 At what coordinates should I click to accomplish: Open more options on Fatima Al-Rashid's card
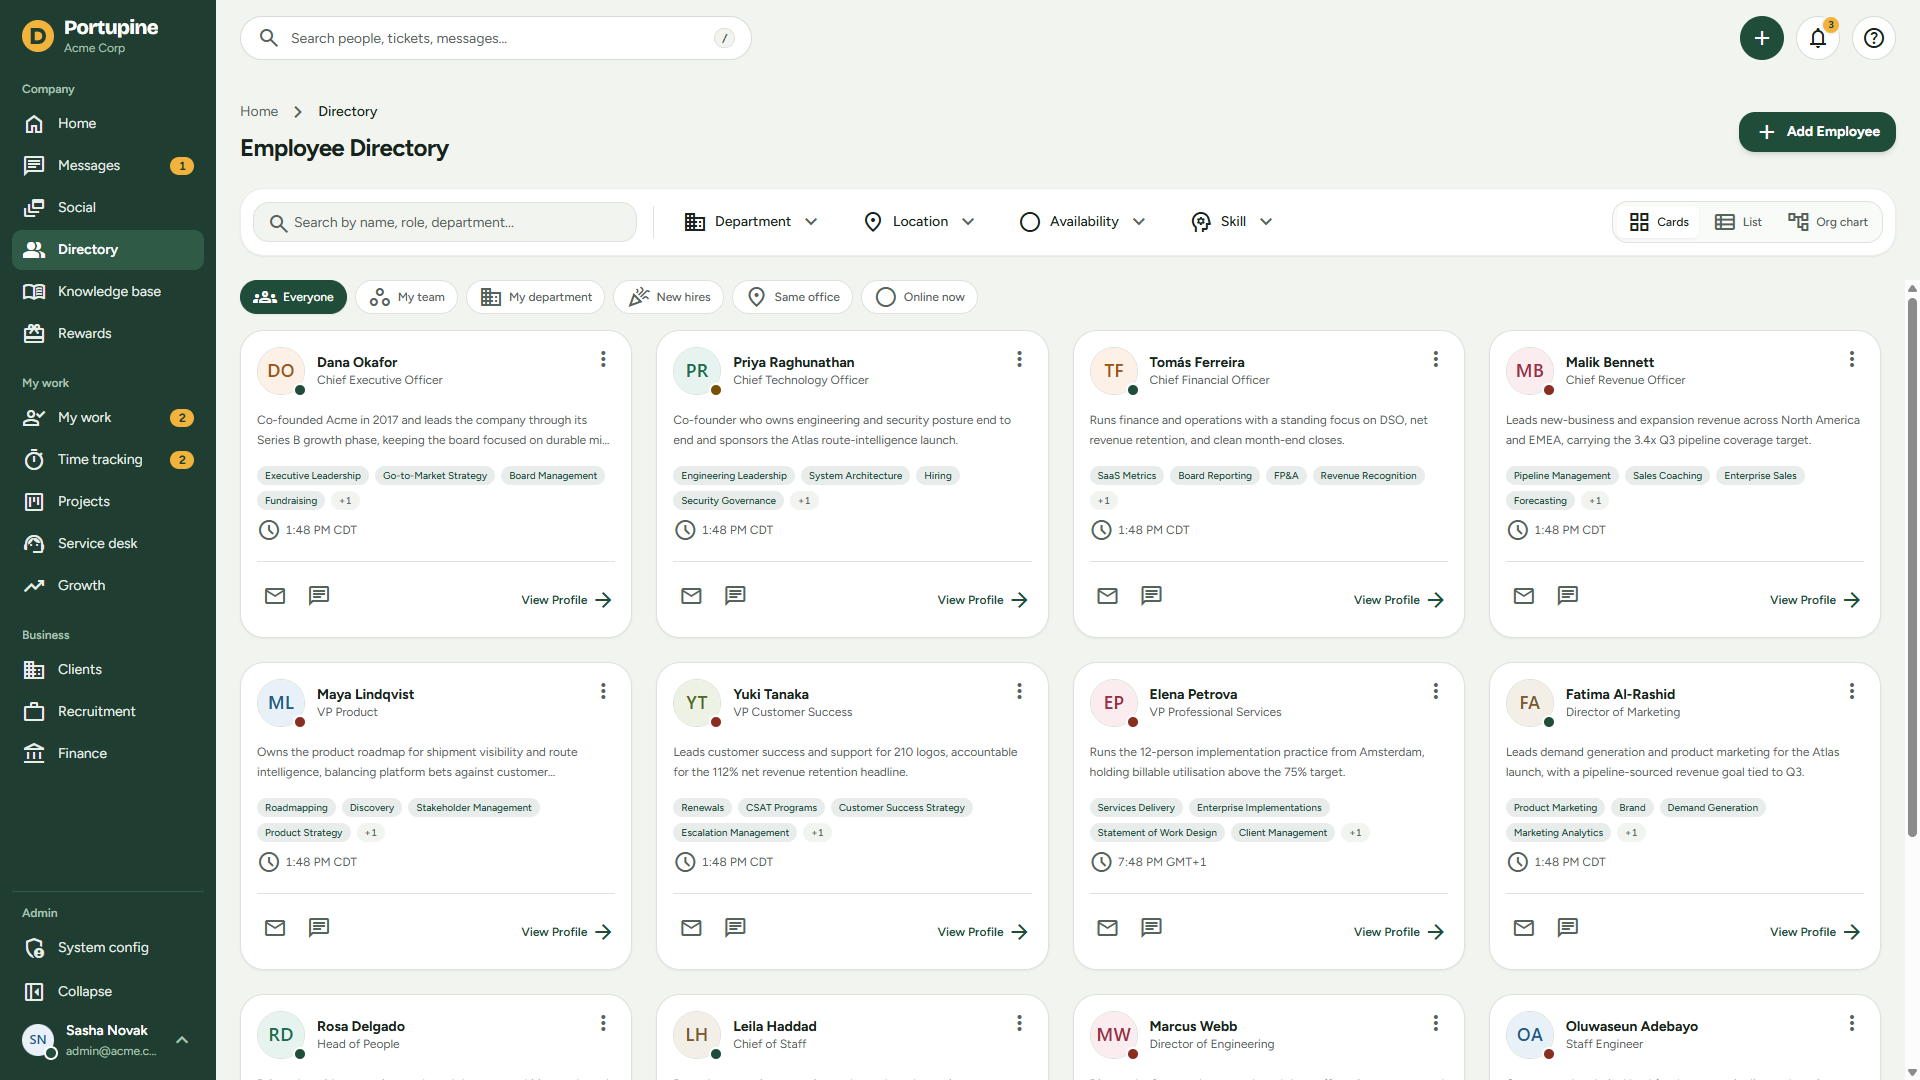pos(1851,691)
